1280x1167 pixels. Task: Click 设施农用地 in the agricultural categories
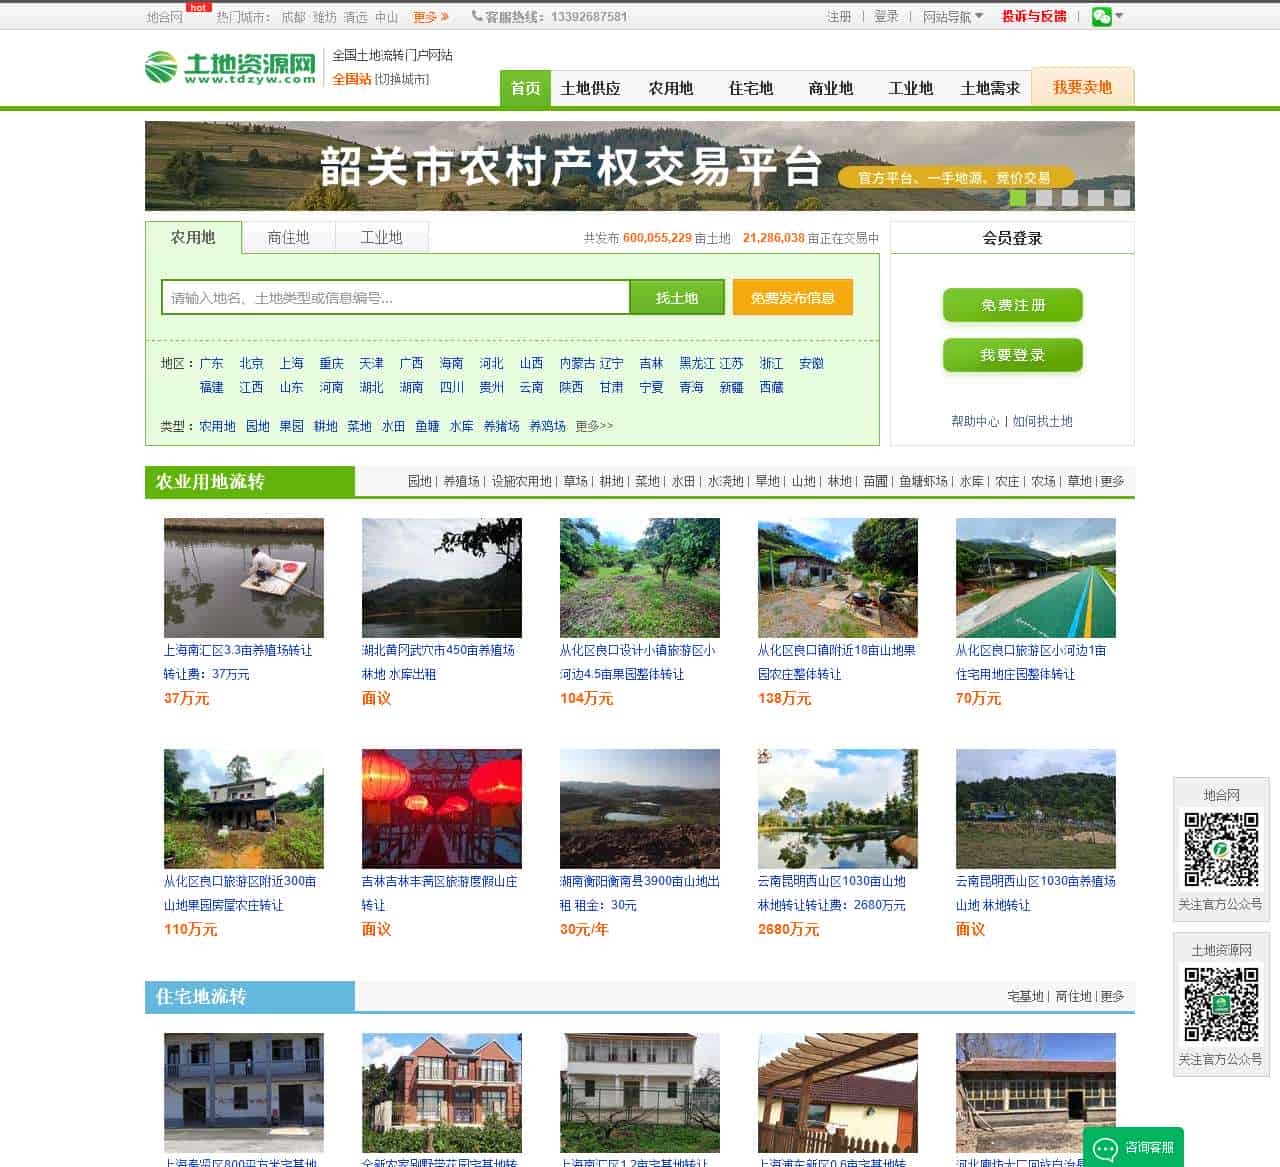[521, 481]
